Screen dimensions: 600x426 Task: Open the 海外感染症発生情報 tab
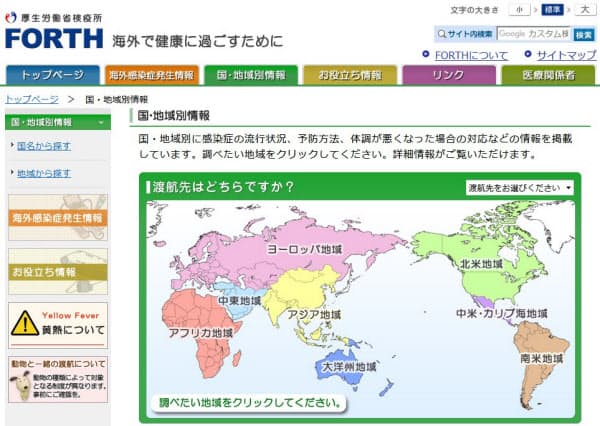click(x=151, y=75)
